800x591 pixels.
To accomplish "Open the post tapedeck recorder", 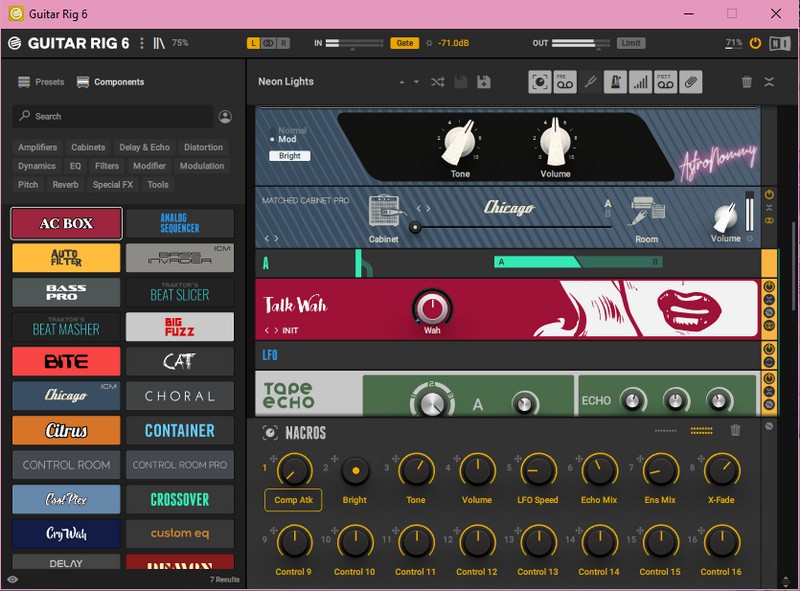I will pyautogui.click(x=664, y=82).
